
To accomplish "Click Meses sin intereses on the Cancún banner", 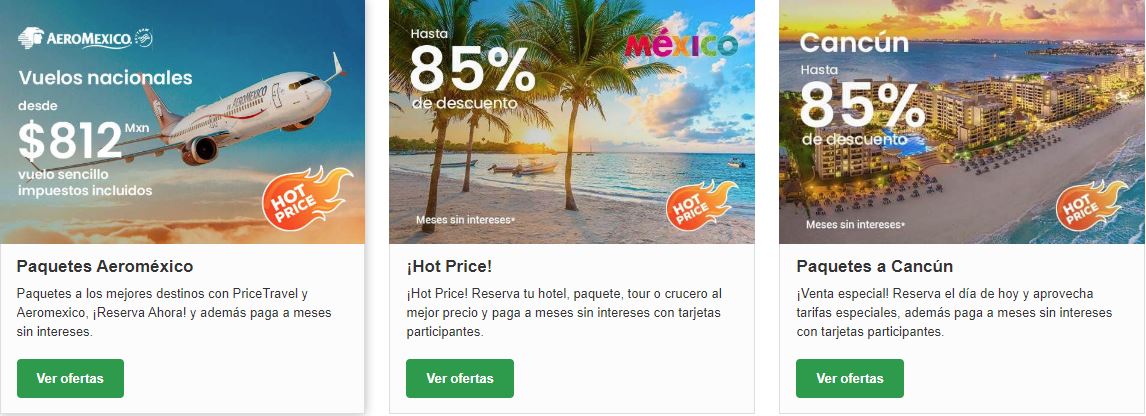I will coord(855,224).
